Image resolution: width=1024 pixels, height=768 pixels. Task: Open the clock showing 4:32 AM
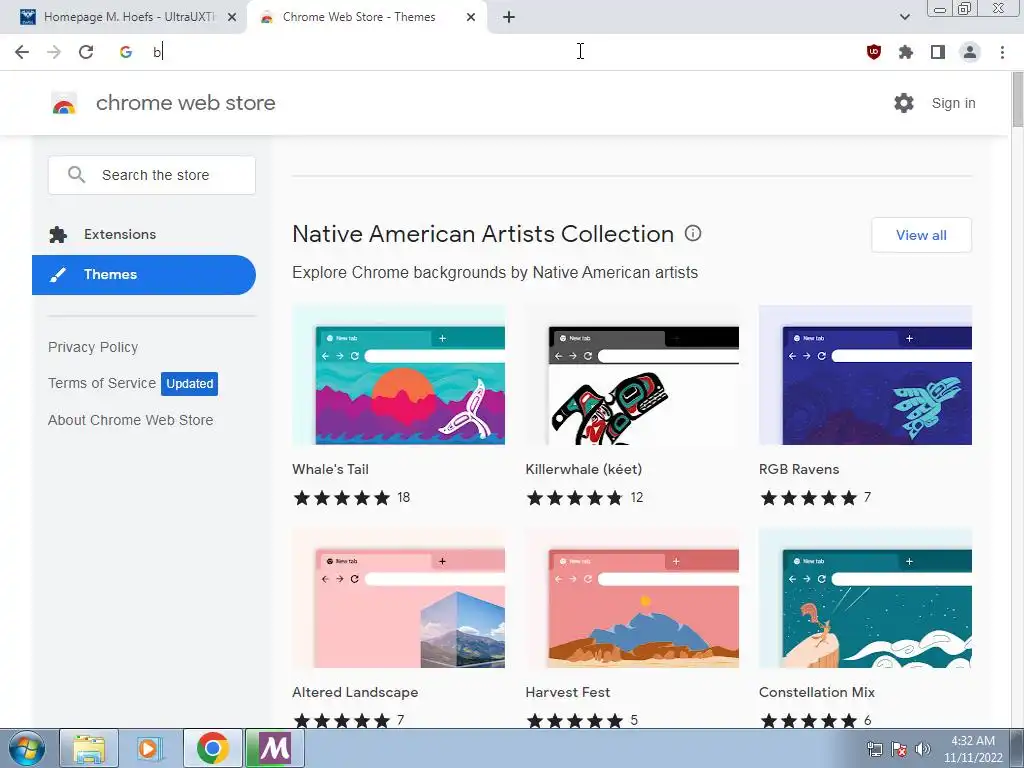click(x=973, y=749)
